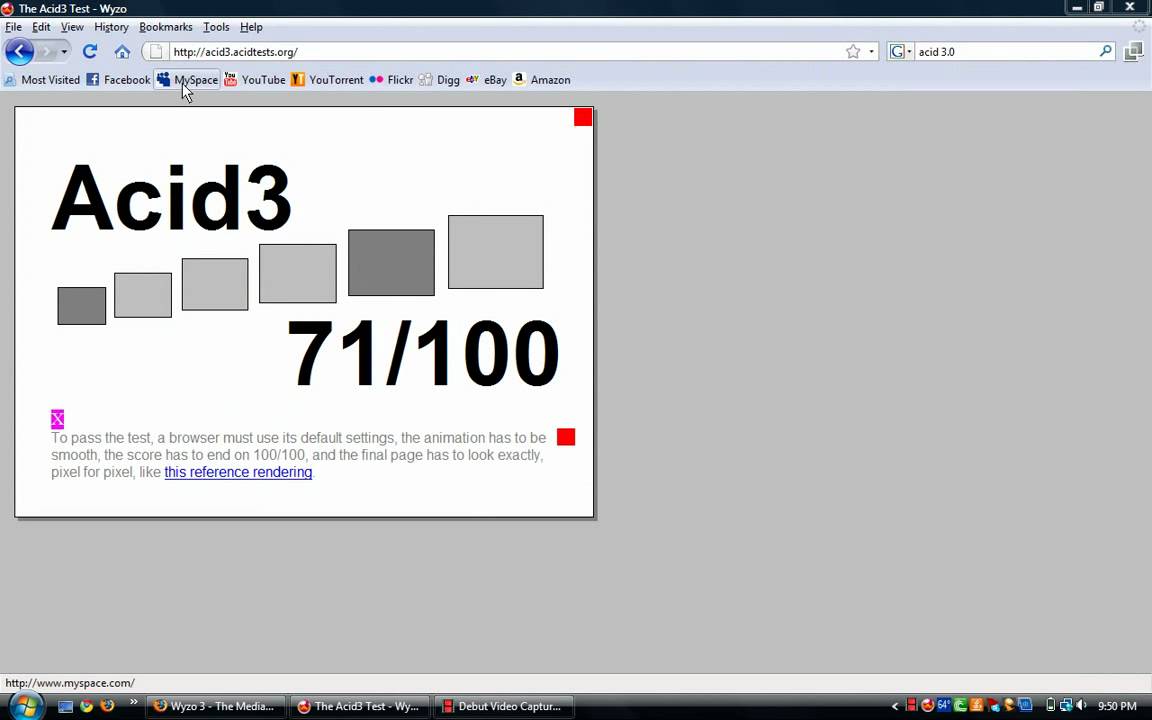Click the golden bird tray icon
This screenshot has width=1152, height=720.
pos(1009,705)
